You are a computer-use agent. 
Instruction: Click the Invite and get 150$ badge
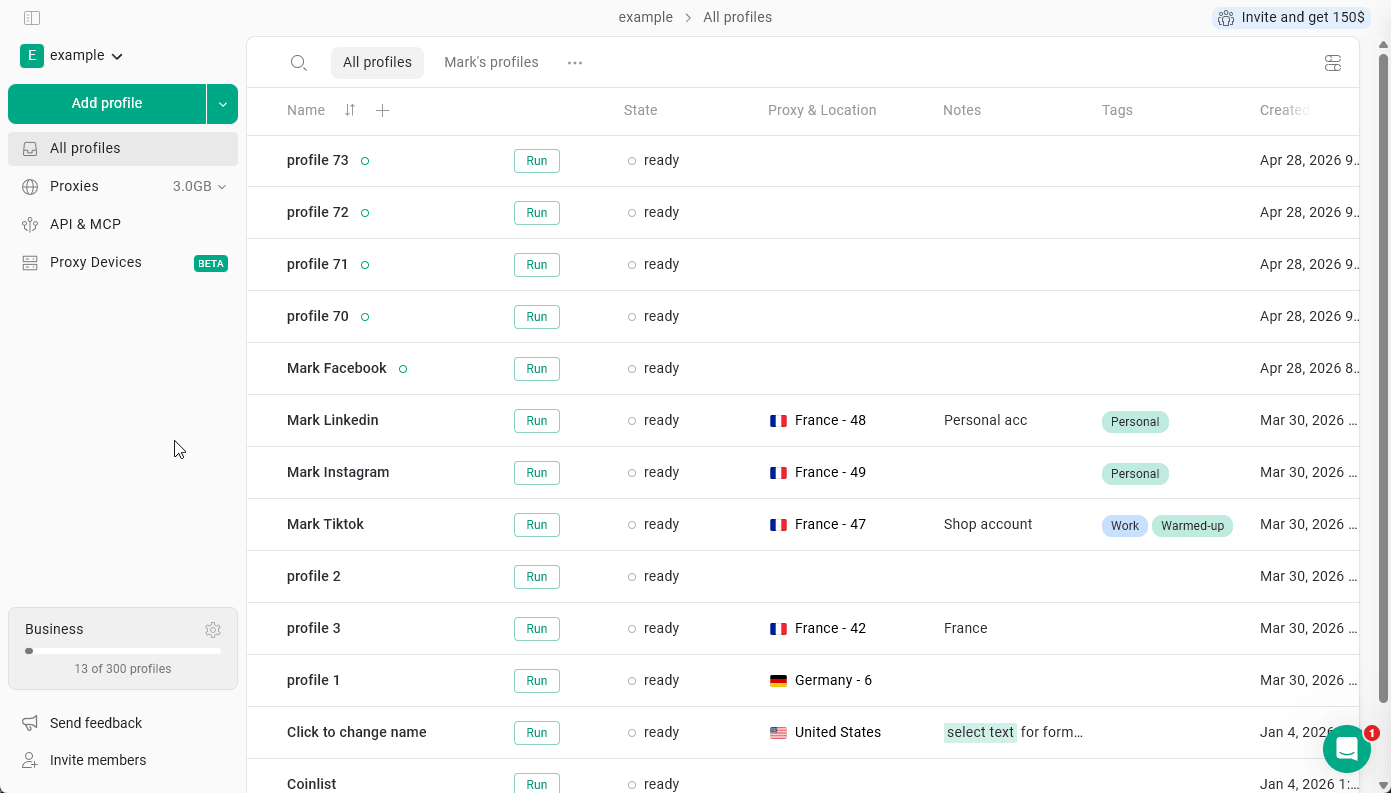click(1291, 17)
